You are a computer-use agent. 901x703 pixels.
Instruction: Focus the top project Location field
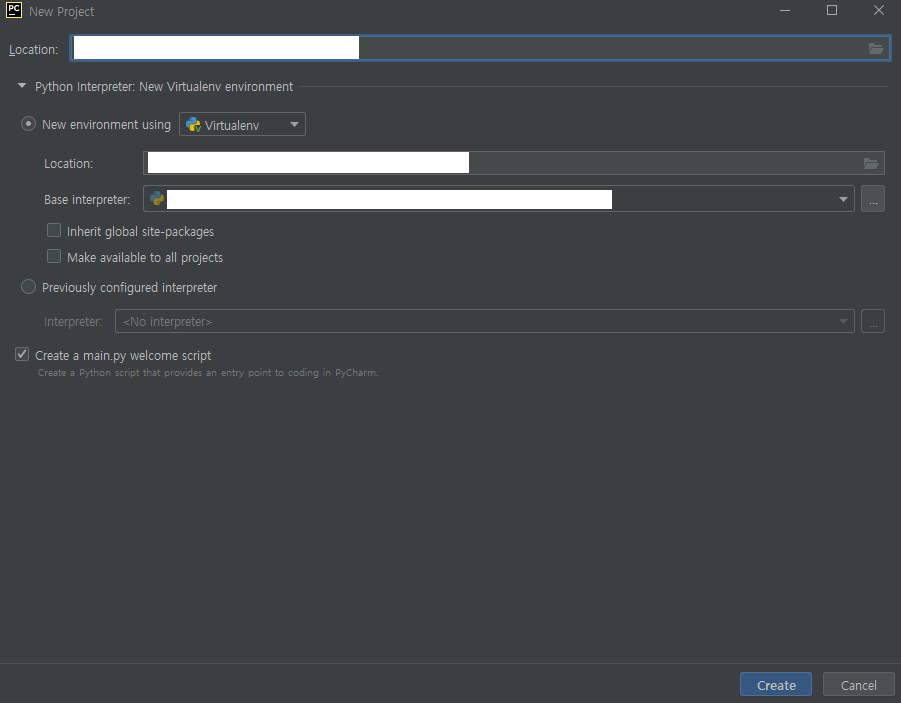(480, 48)
